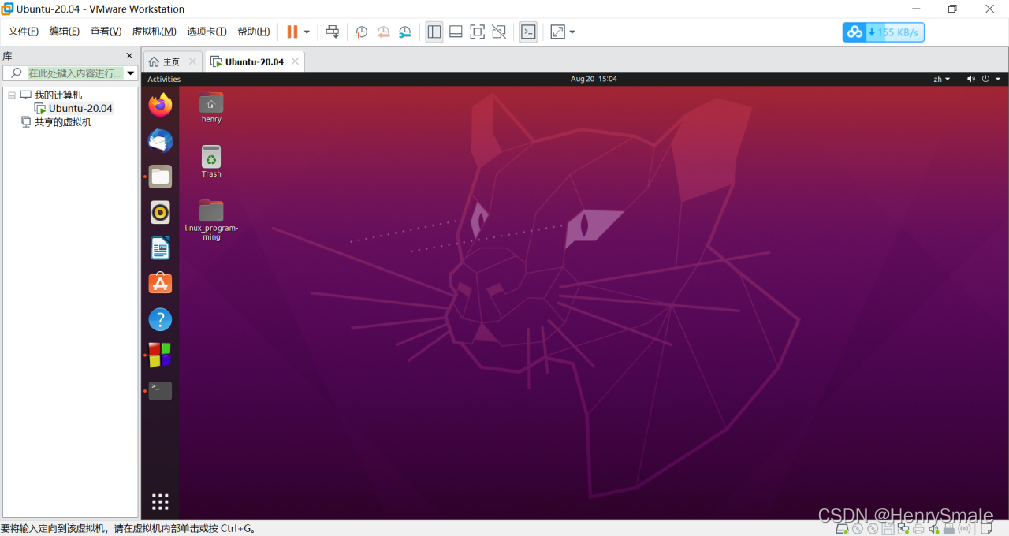Open the 选项卡(T) menu

207,32
